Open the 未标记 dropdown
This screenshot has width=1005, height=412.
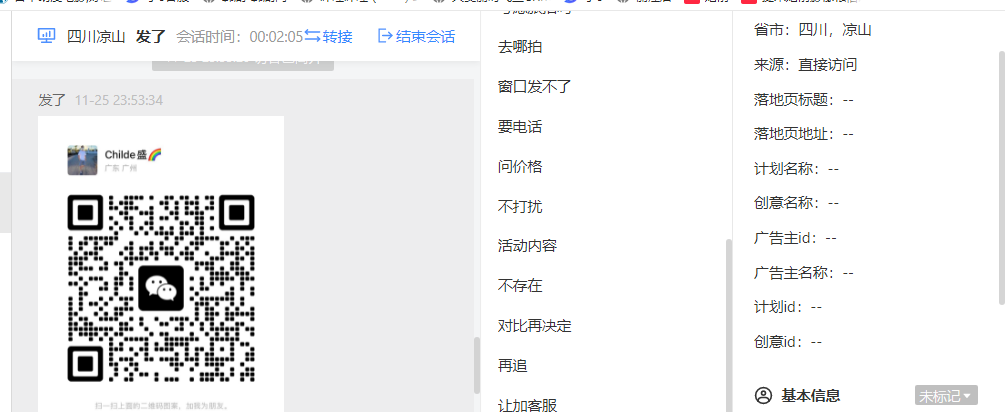(x=946, y=395)
